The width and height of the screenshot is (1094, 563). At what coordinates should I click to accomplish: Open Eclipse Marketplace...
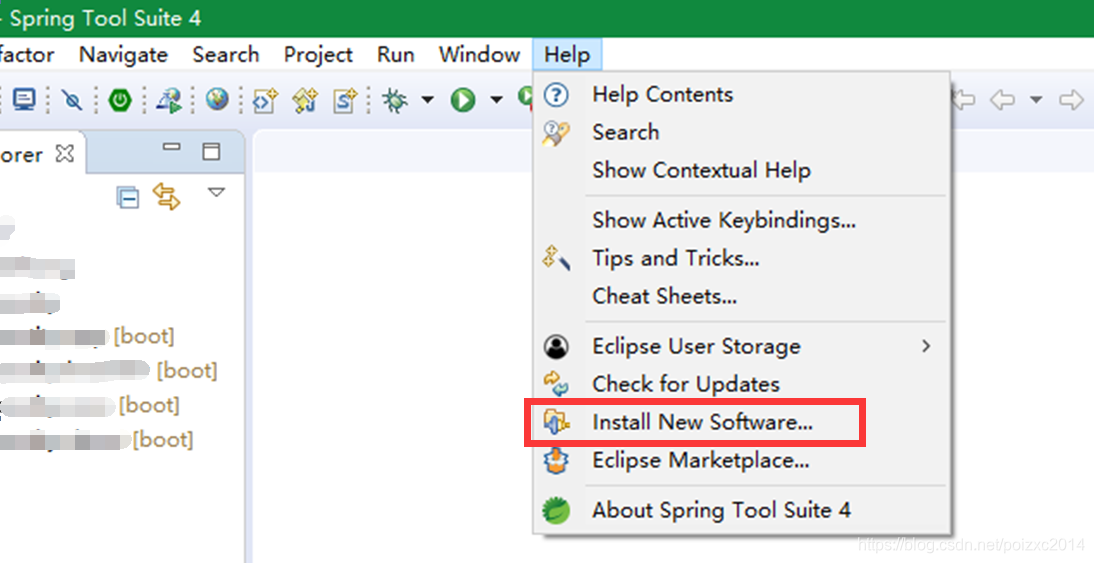741,460
